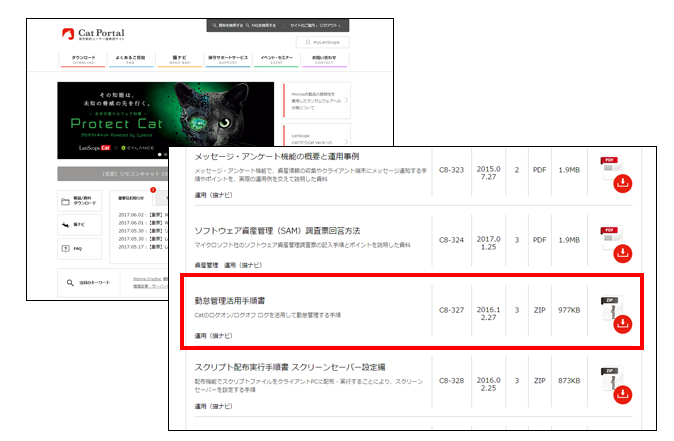Open the 2017.06.02 news entry

(x=143, y=214)
